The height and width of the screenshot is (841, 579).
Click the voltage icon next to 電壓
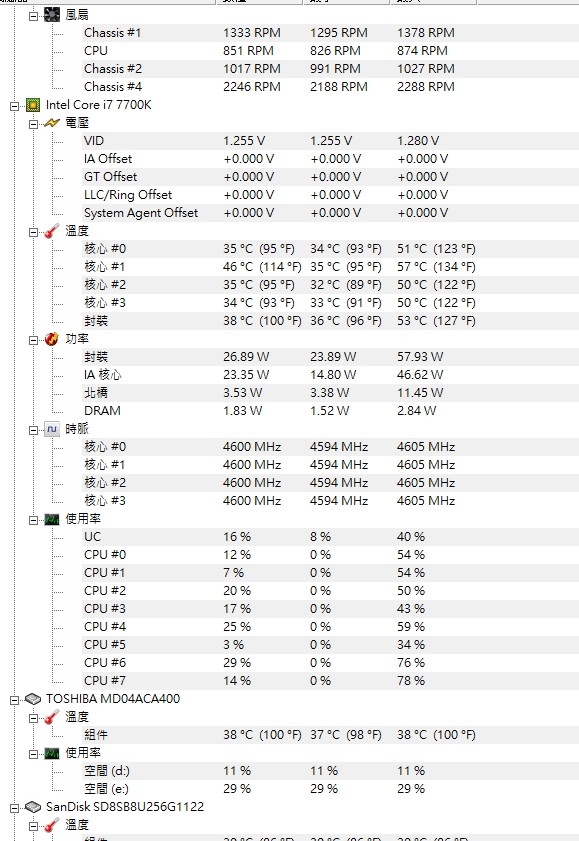coord(51,123)
